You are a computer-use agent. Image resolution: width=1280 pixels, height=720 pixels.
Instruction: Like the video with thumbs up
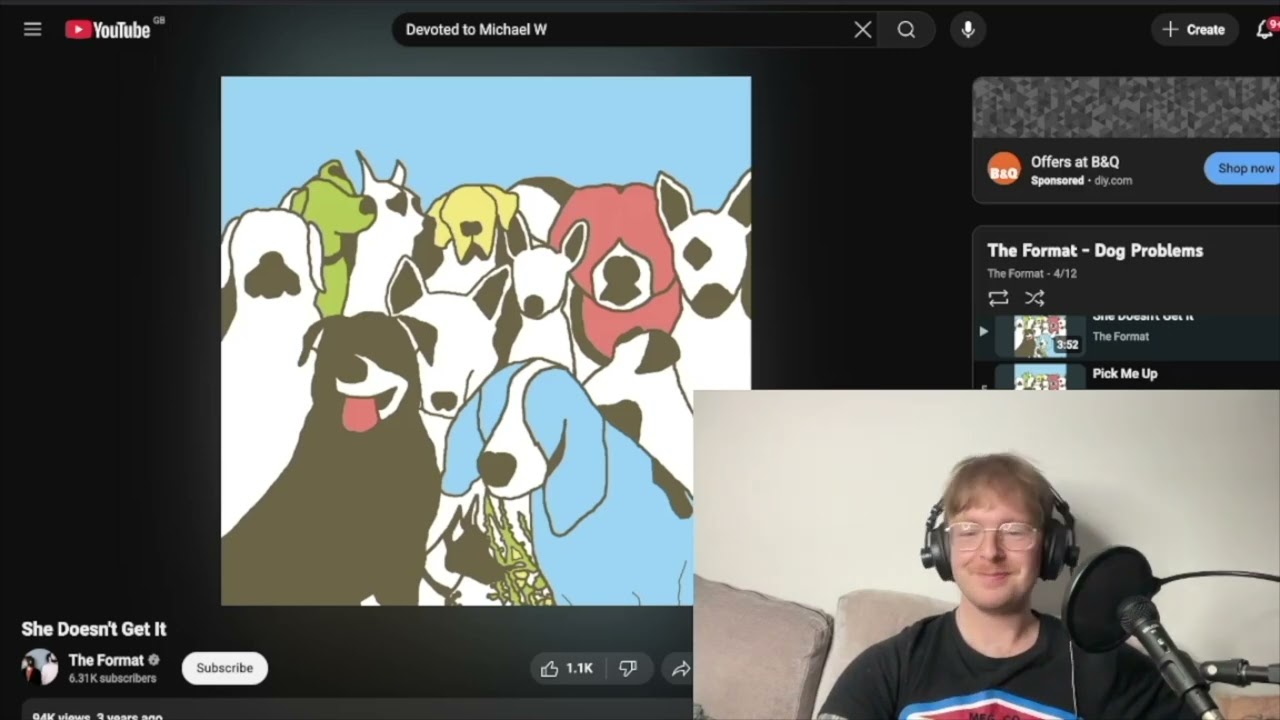[568, 669]
